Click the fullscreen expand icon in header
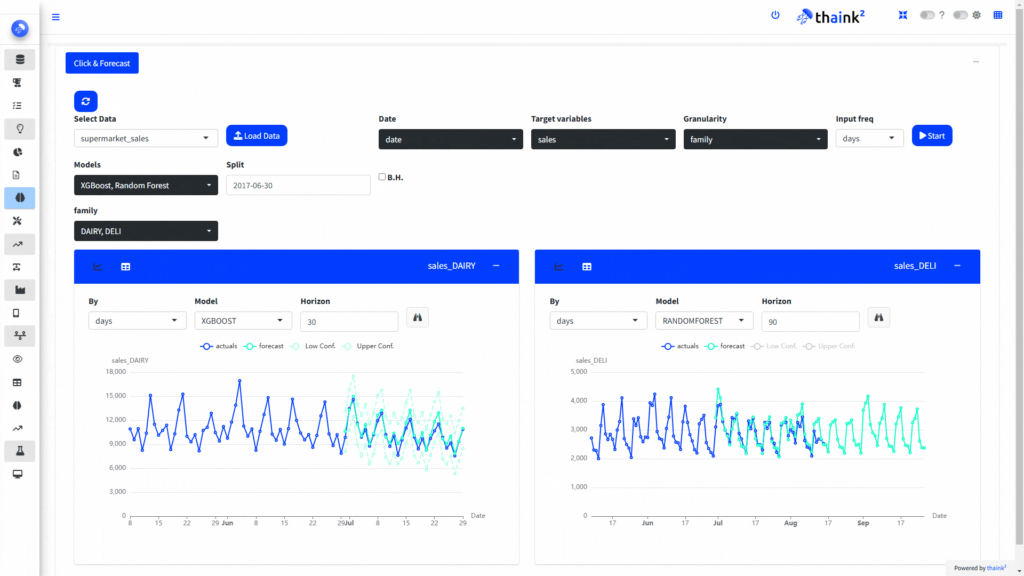This screenshot has height=576, width=1024. coord(903,15)
